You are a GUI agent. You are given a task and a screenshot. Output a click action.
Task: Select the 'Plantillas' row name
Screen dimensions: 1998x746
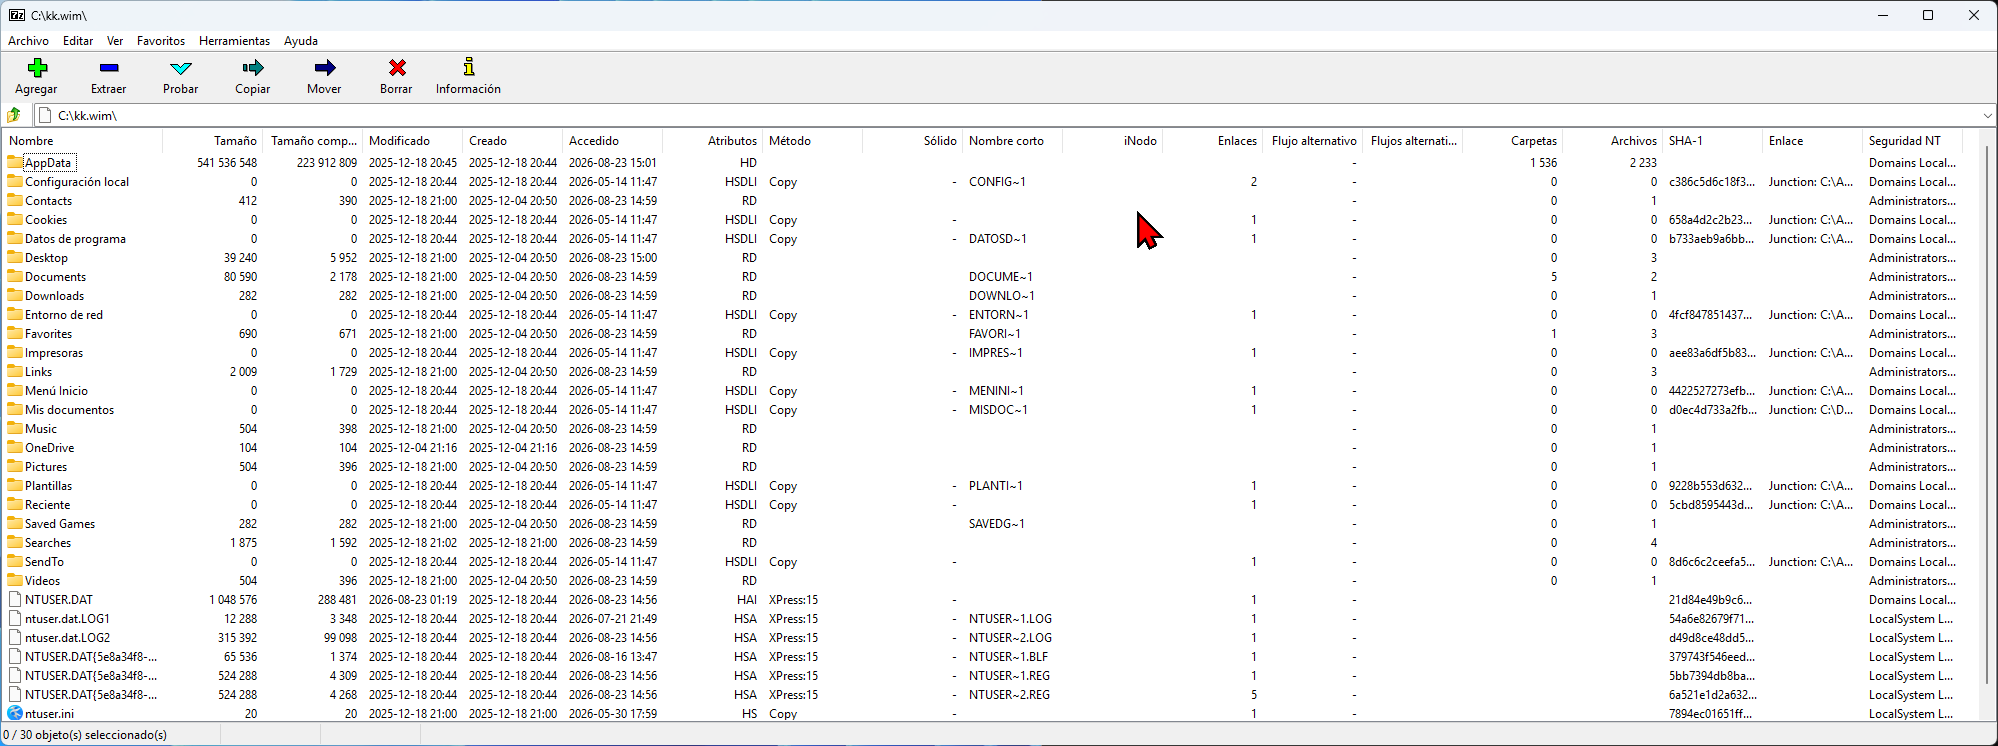point(48,486)
